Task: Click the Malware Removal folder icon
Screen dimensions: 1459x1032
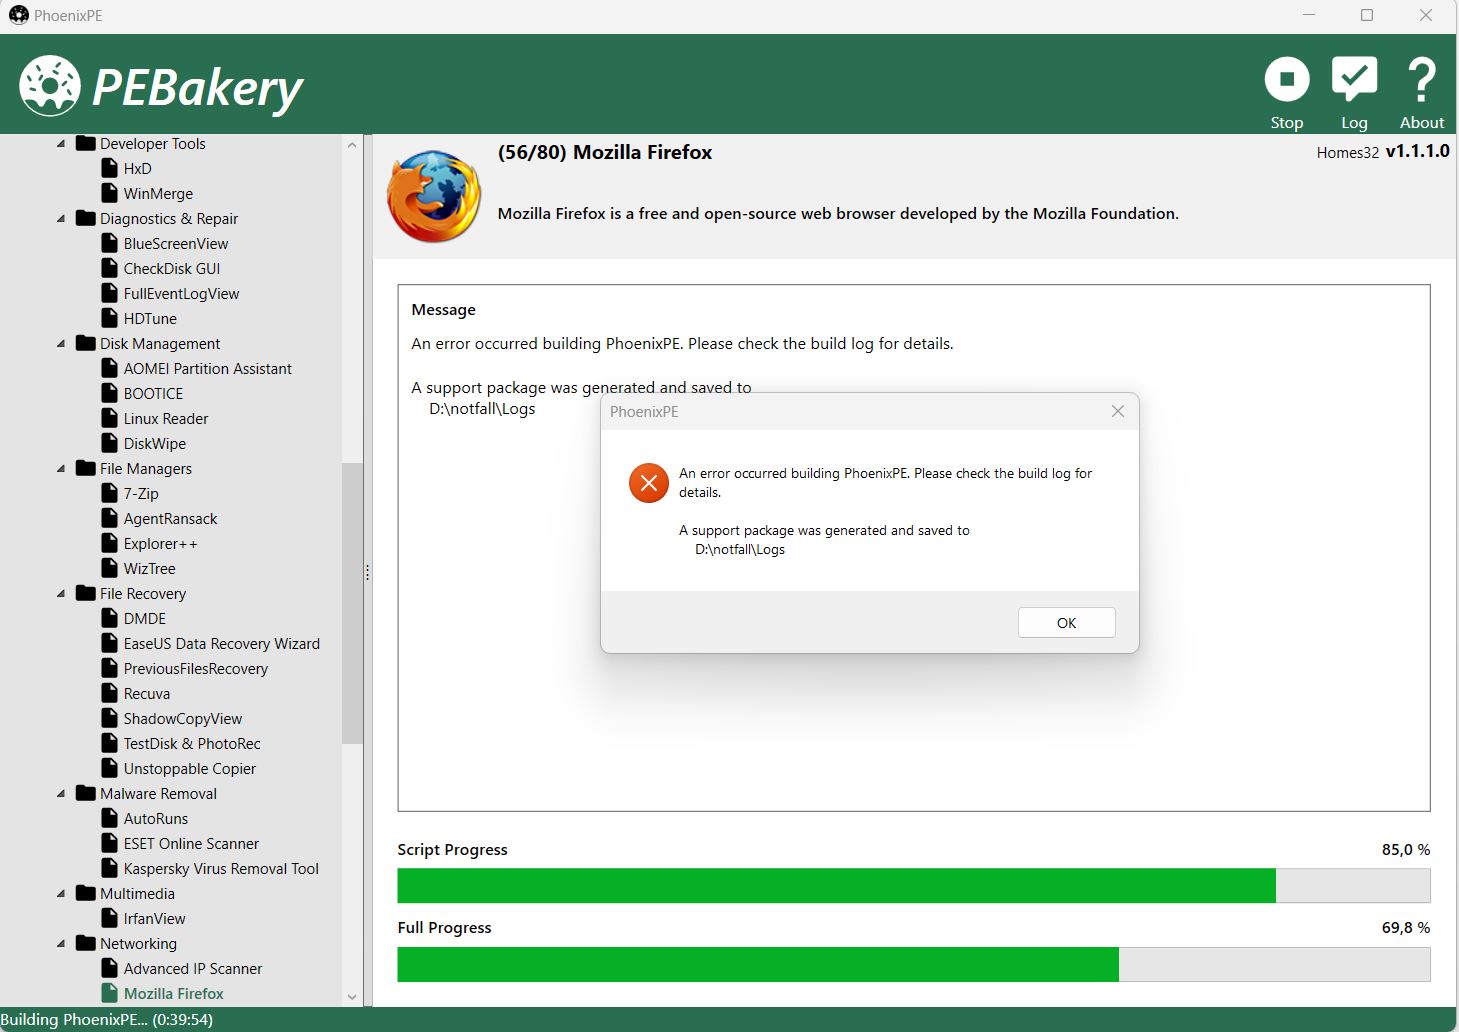Action: tap(86, 793)
